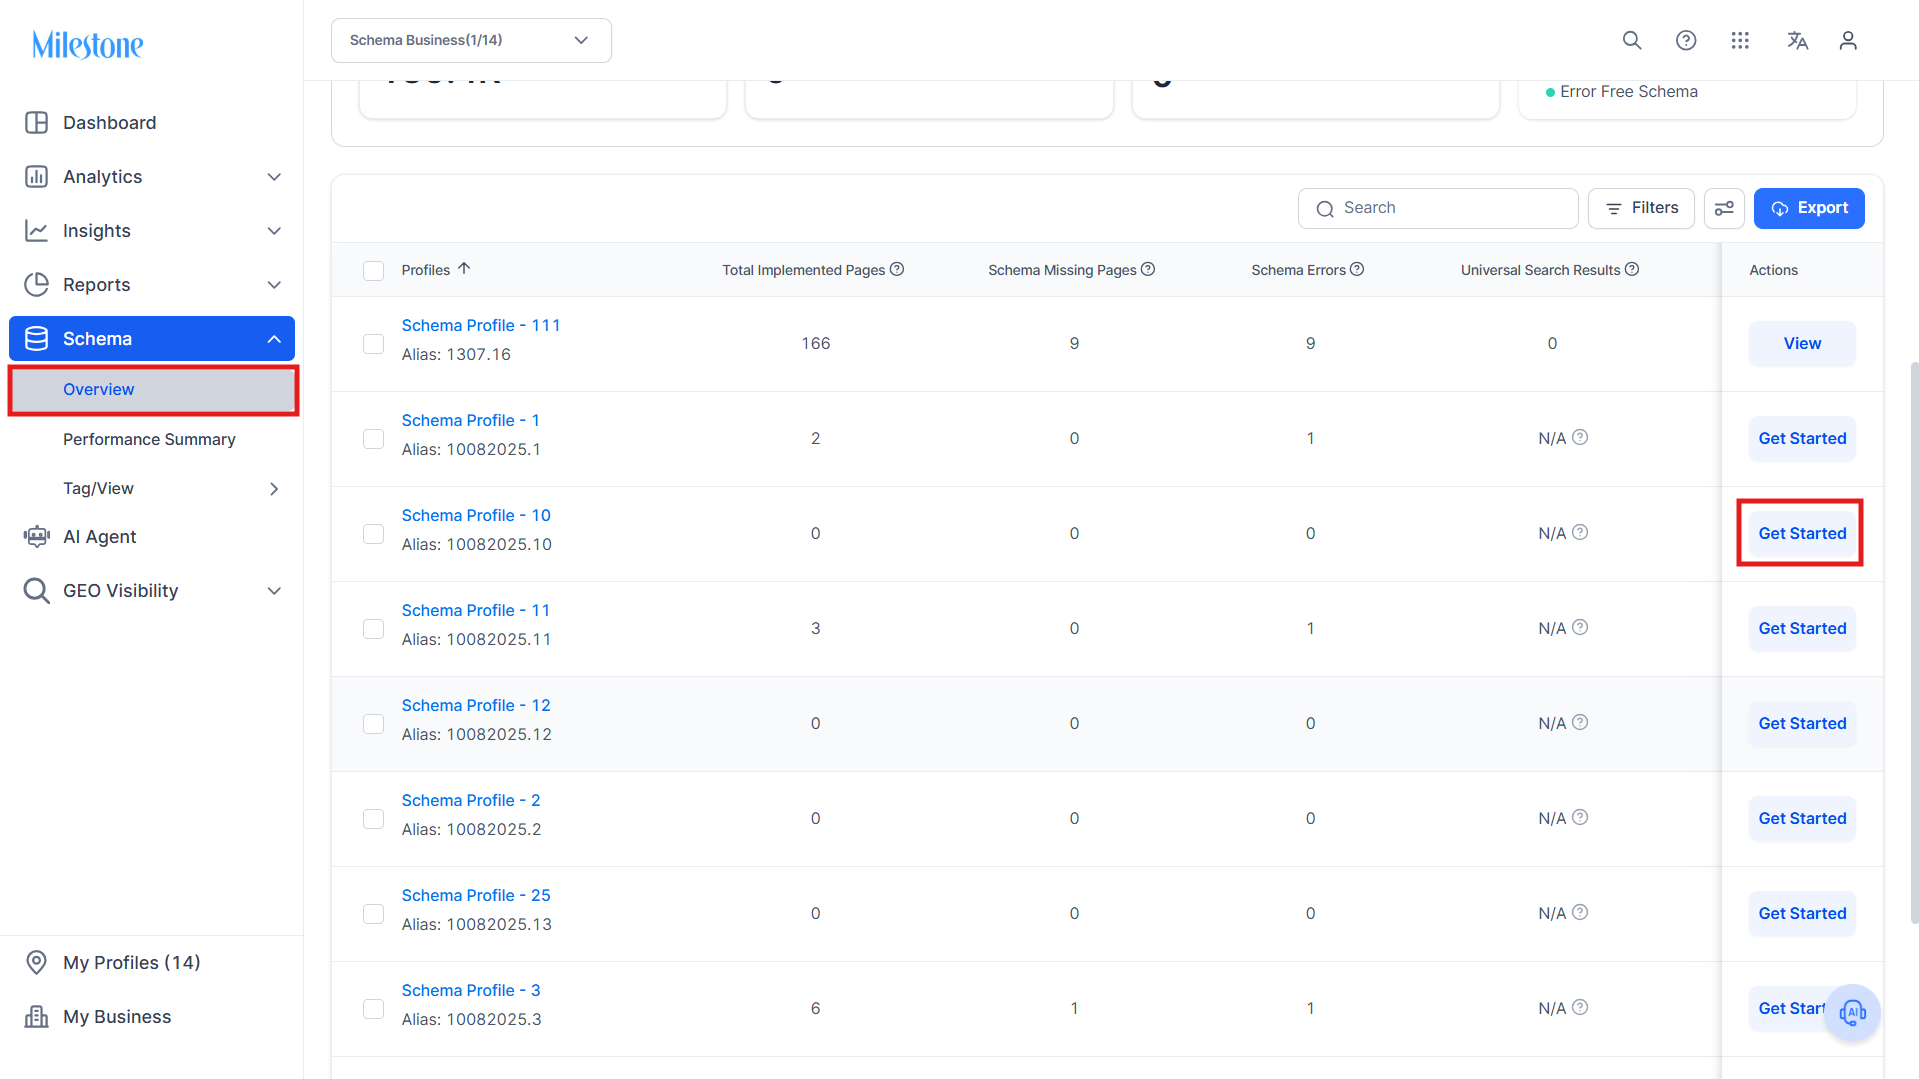
Task: Check the box for Schema Profile - 25
Action: pyautogui.click(x=373, y=914)
